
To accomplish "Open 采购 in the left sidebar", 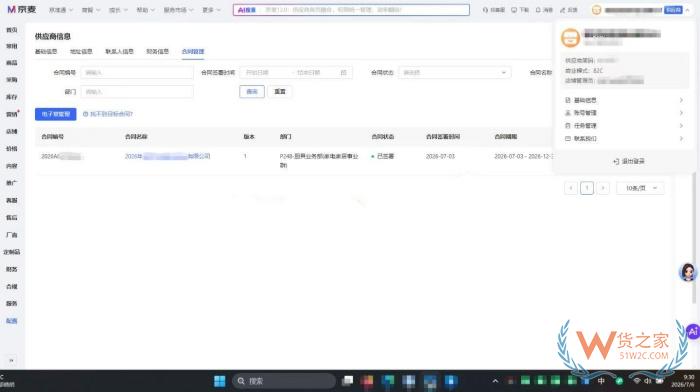I will point(12,80).
